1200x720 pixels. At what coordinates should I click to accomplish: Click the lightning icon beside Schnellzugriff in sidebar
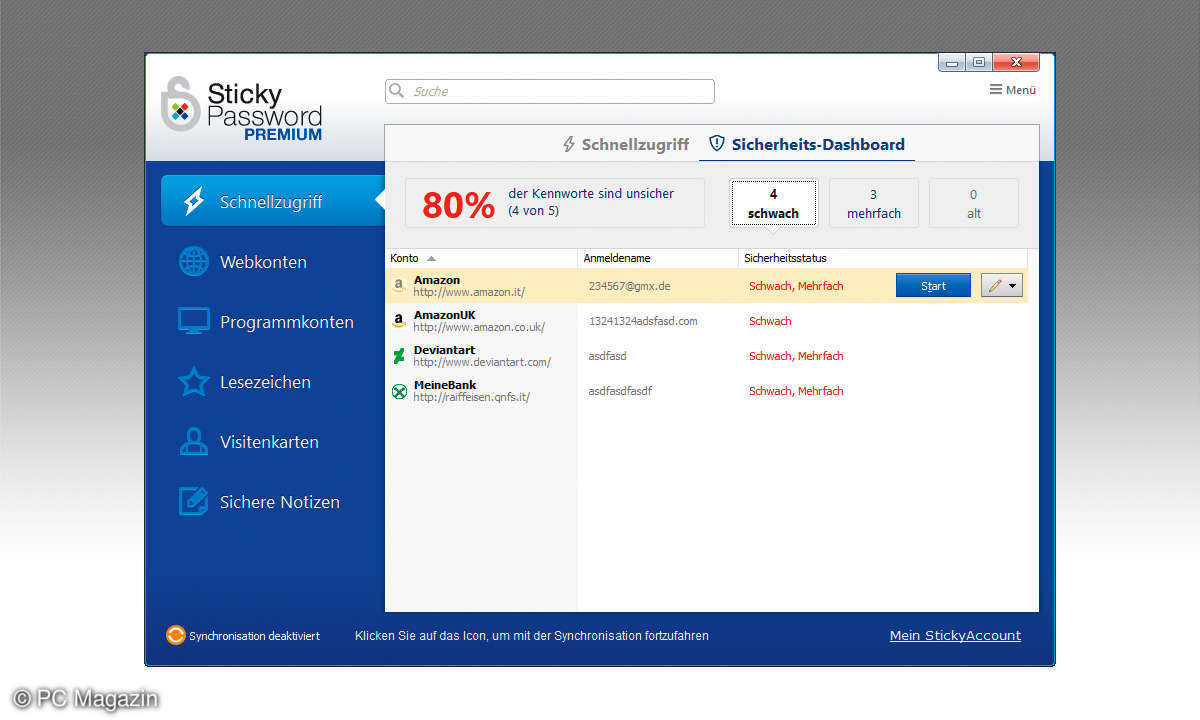click(x=194, y=201)
